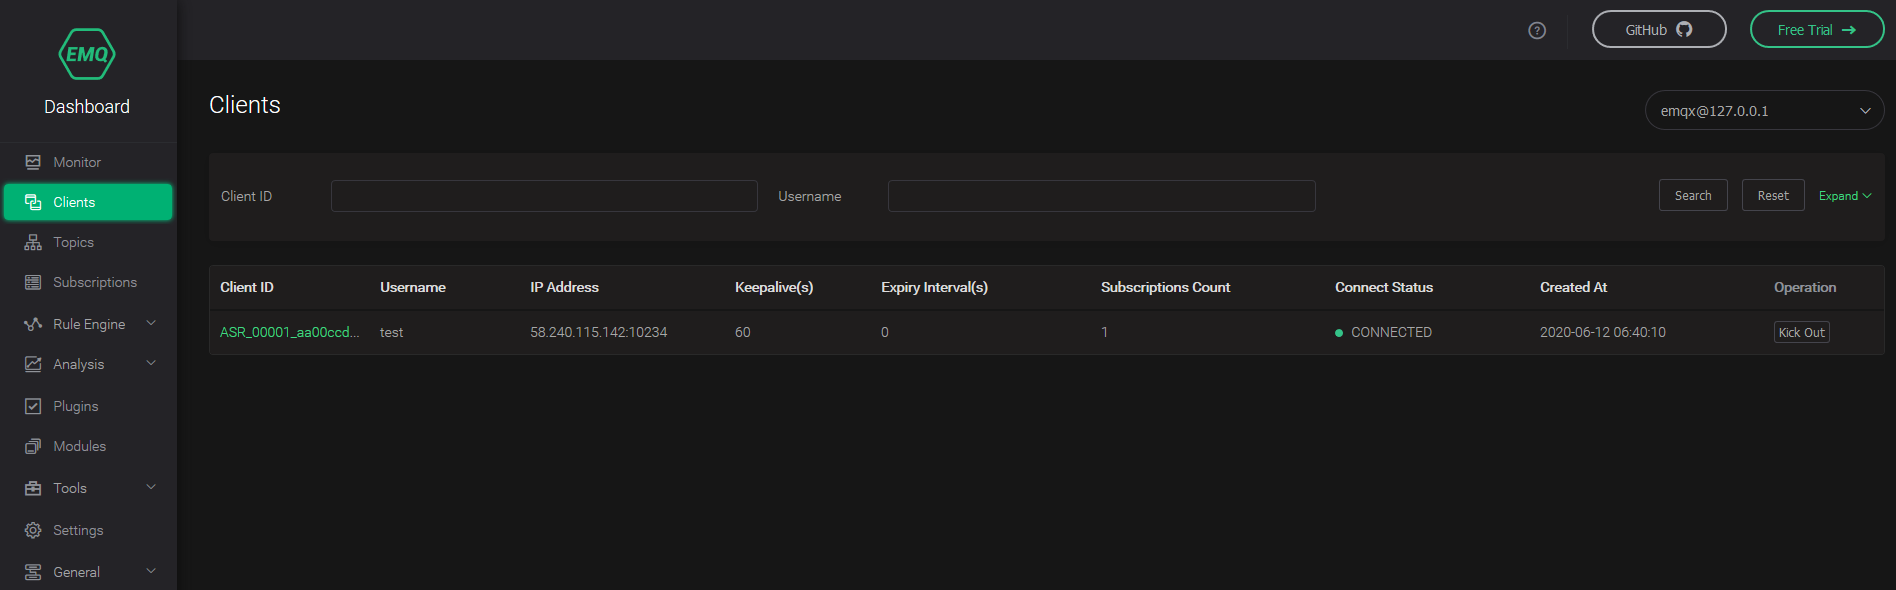Screen dimensions: 1896x590
Task: Click the Search button
Action: click(x=1693, y=195)
